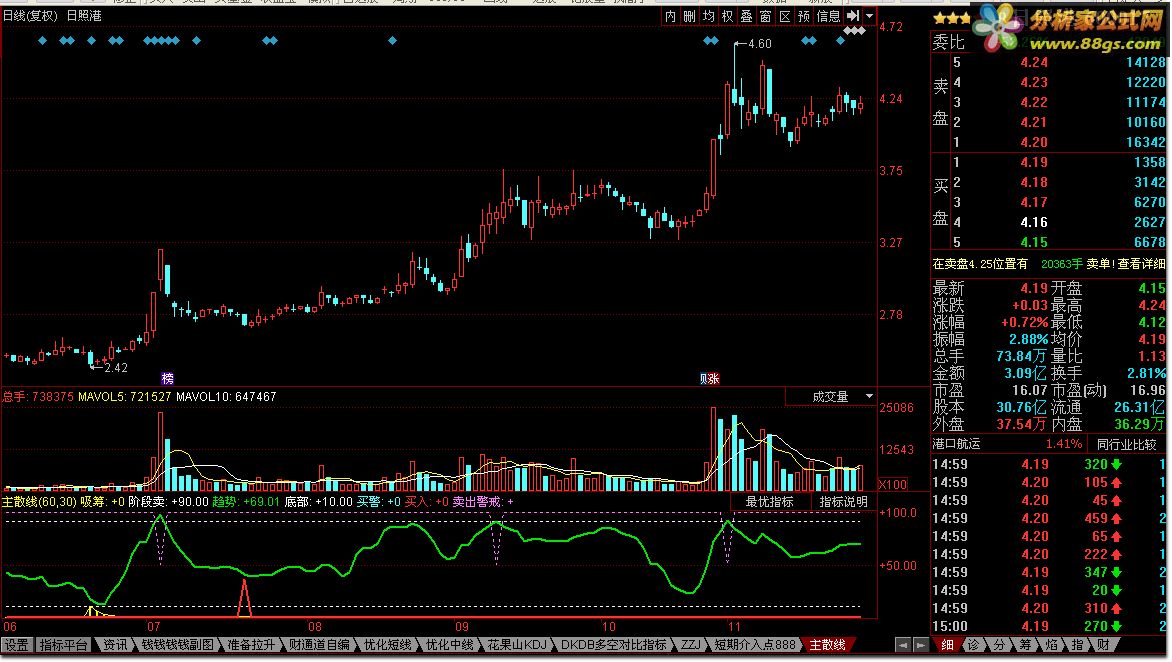The width and height of the screenshot is (1172, 662).
Task: Click the buy level 5 volume 6678
Action: click(1150, 242)
